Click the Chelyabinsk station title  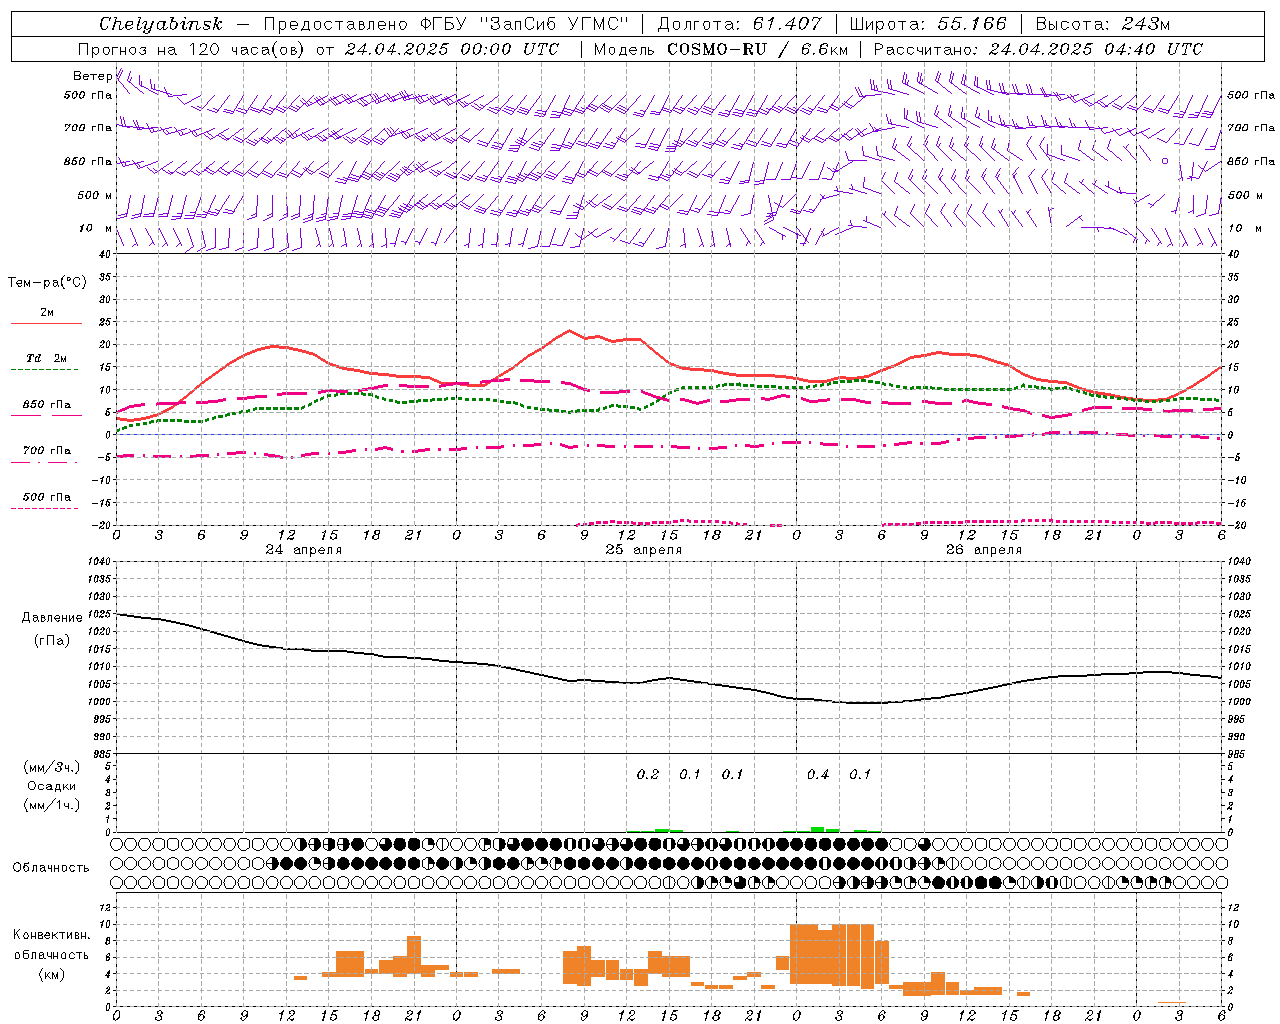pyautogui.click(x=161, y=24)
